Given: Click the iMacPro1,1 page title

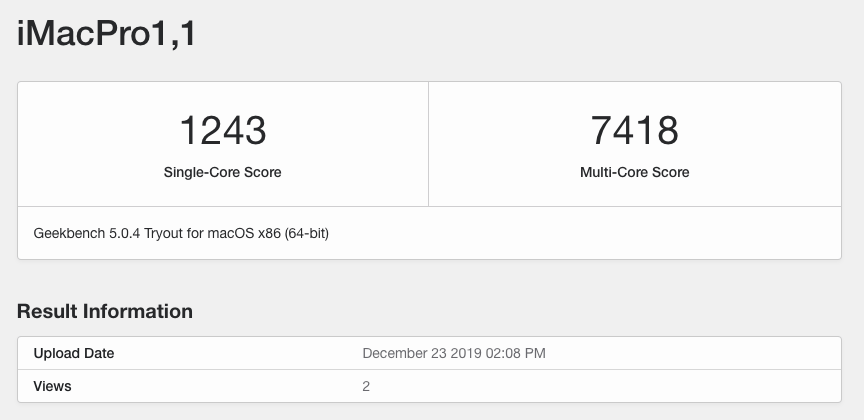Looking at the screenshot, I should pos(107,36).
